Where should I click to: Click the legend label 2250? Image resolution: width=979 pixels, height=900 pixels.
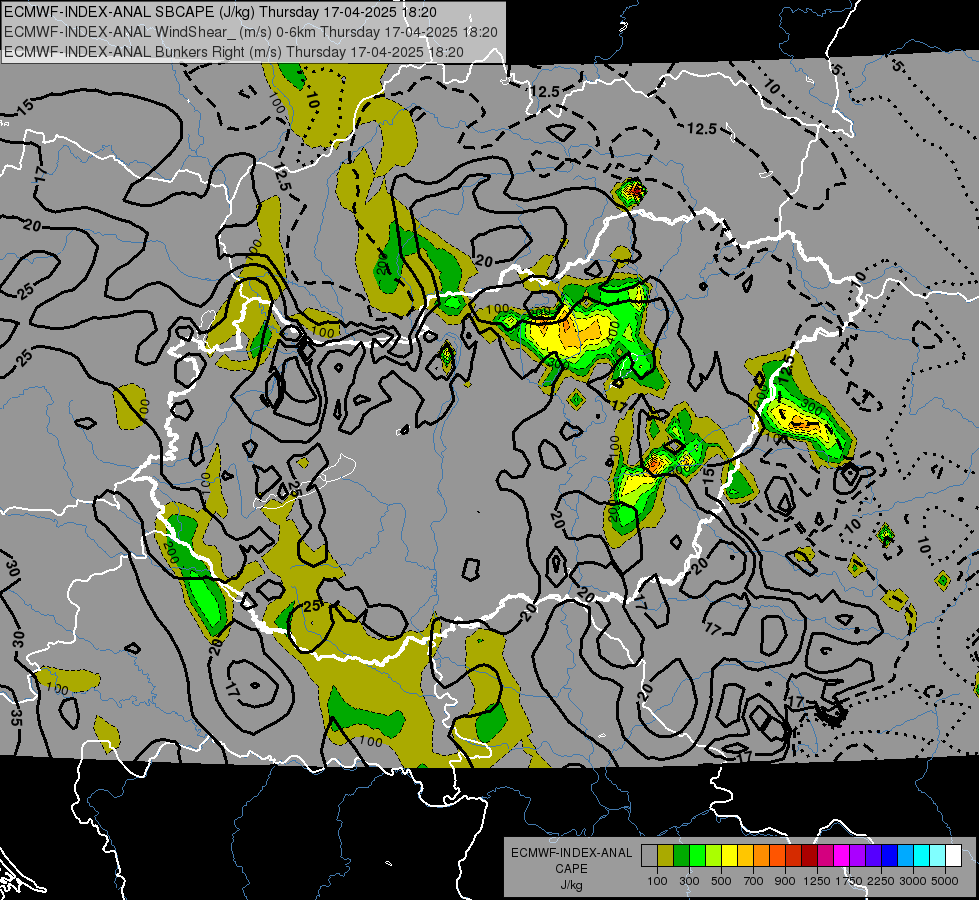point(882,881)
